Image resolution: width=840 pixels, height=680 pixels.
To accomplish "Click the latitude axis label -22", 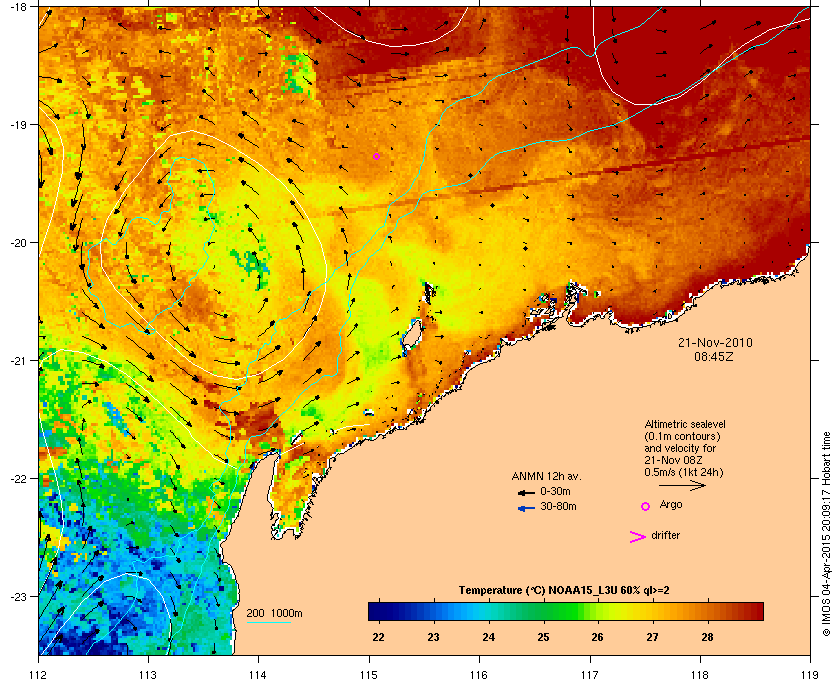I will (x=19, y=479).
